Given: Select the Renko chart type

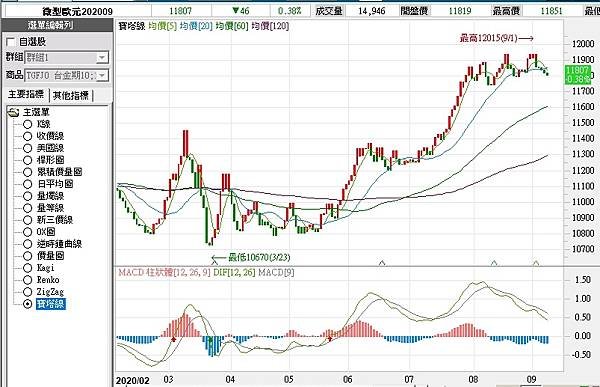Looking at the screenshot, I should coord(27,280).
